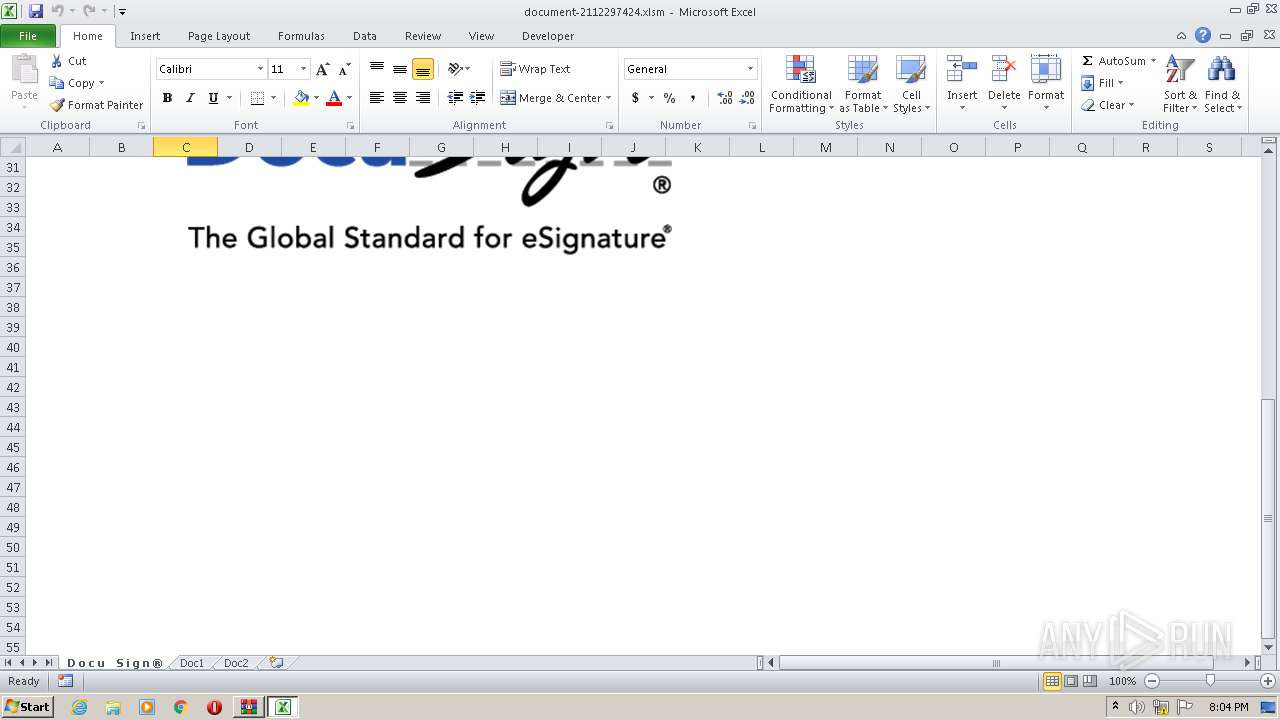Expand the Copy dropdown arrow
The height and width of the screenshot is (720, 1280).
tap(101, 83)
